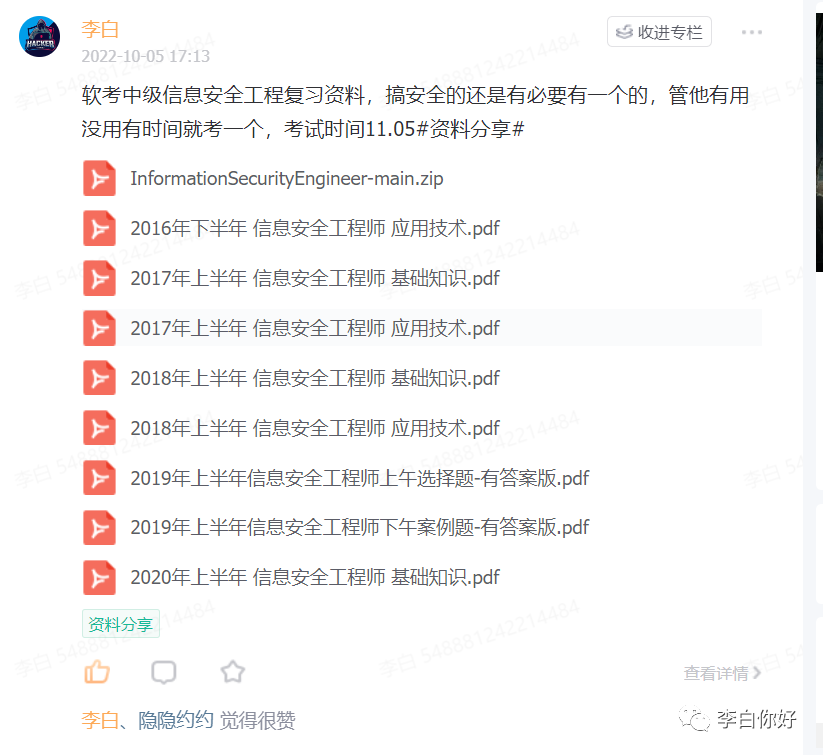Image resolution: width=823 pixels, height=755 pixels.
Task: Expand details via the 查看详情 chevron arrow
Action: [x=756, y=673]
